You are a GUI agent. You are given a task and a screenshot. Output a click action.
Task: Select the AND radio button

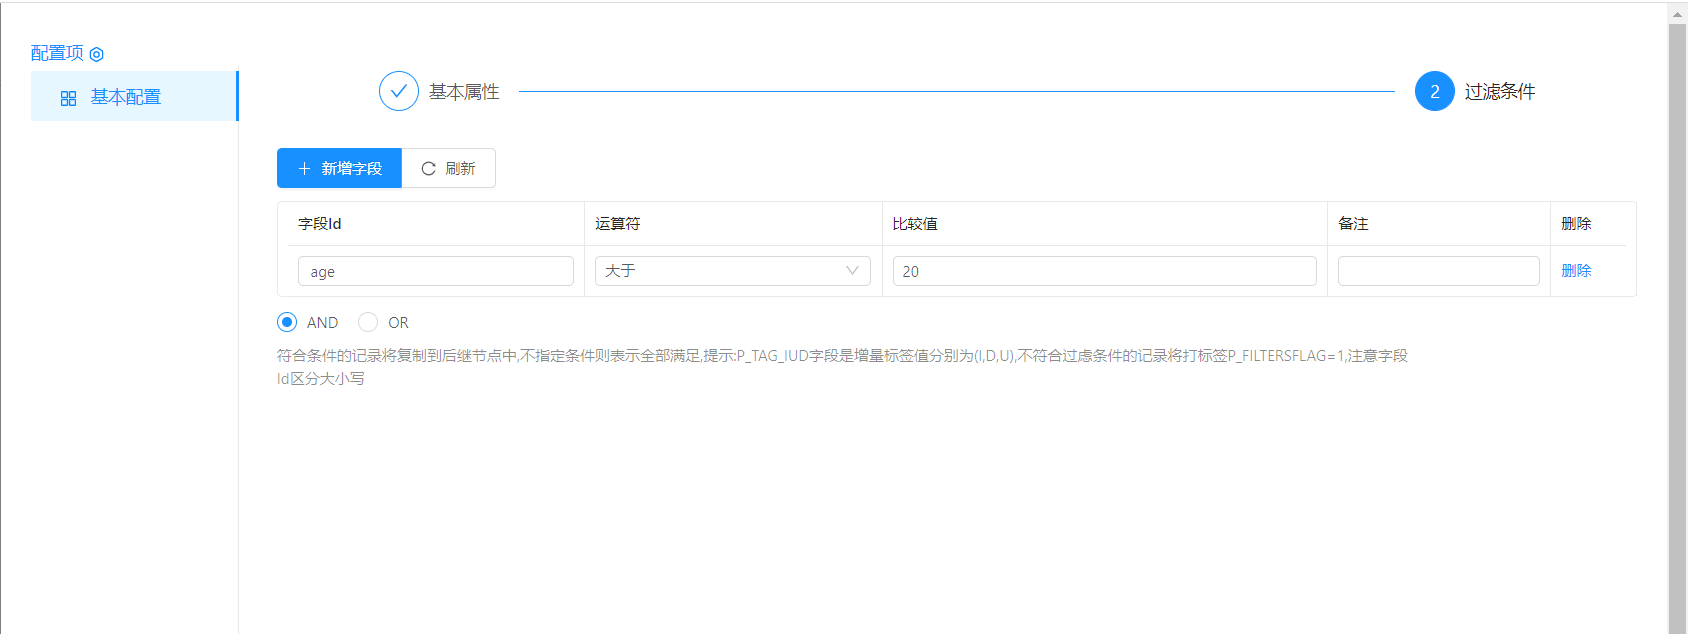[x=287, y=322]
